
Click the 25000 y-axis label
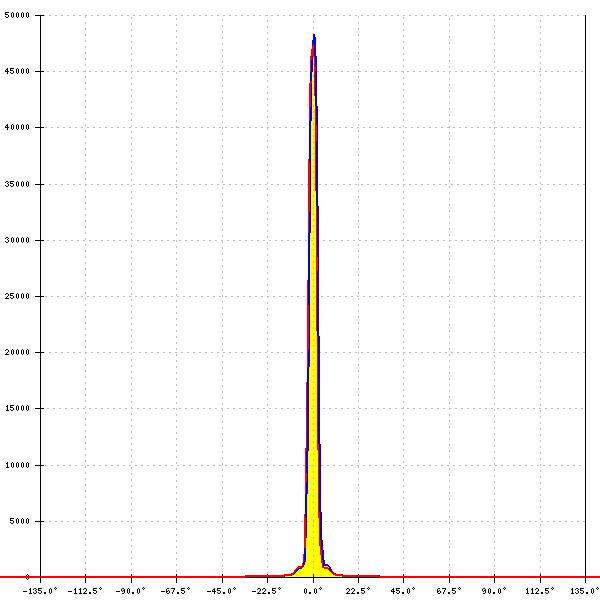point(17,296)
